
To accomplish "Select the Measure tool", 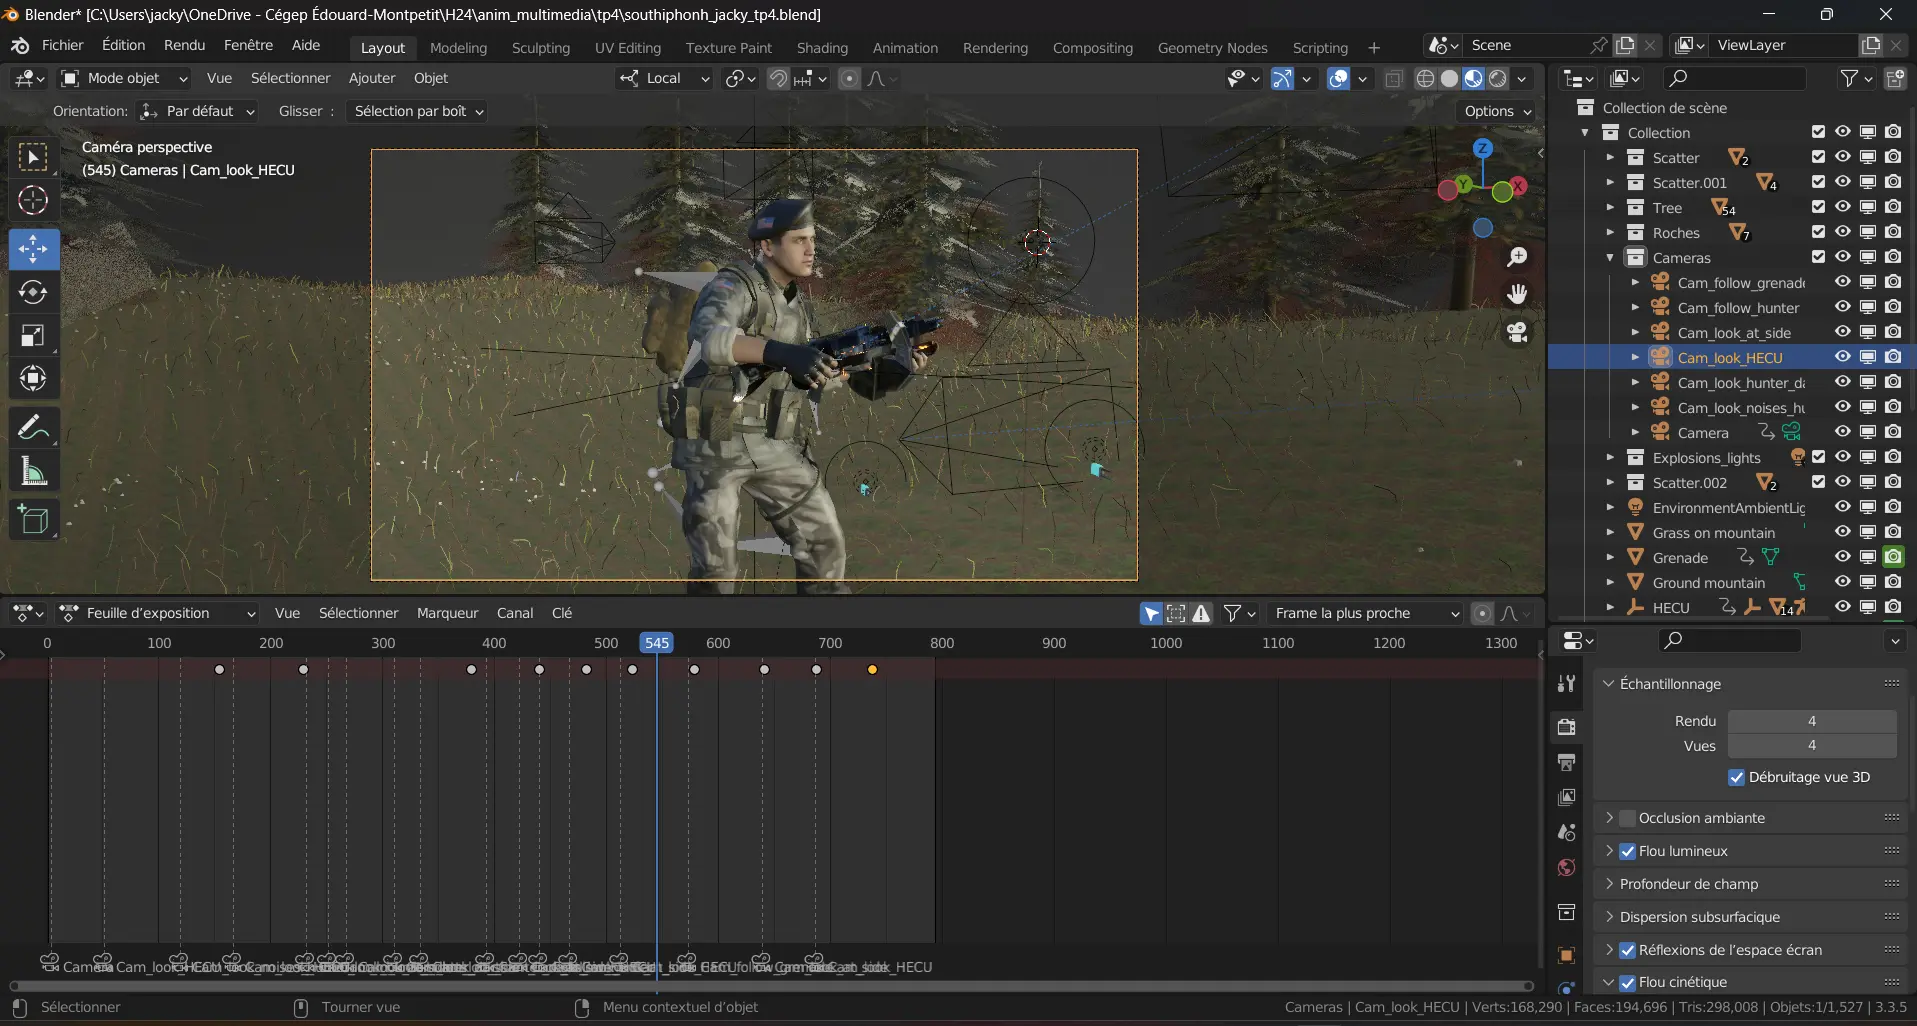I will [x=33, y=471].
